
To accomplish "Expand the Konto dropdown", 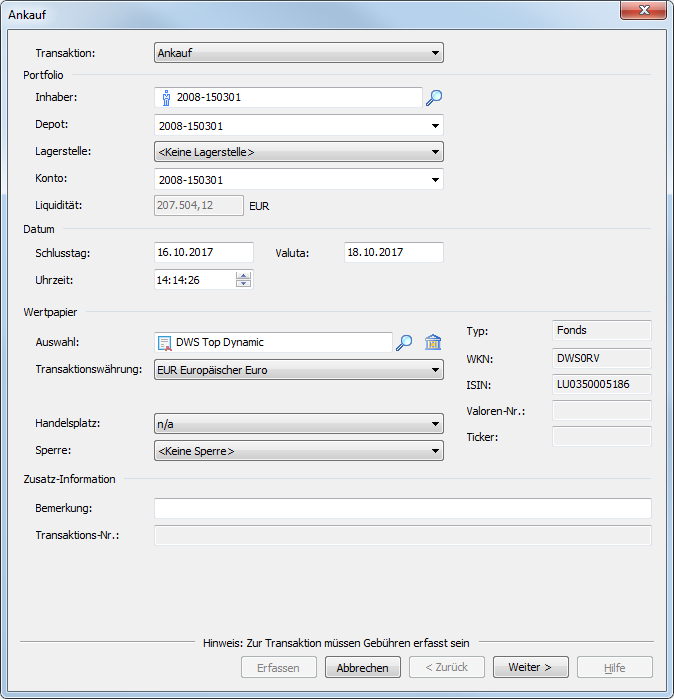I will pos(435,180).
